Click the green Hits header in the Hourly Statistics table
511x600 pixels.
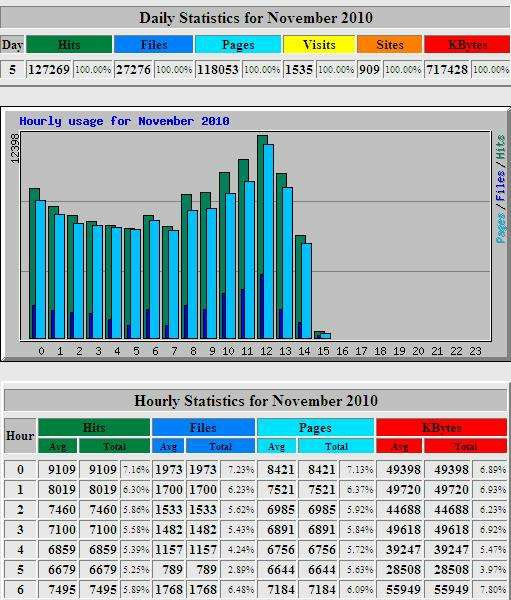click(94, 427)
